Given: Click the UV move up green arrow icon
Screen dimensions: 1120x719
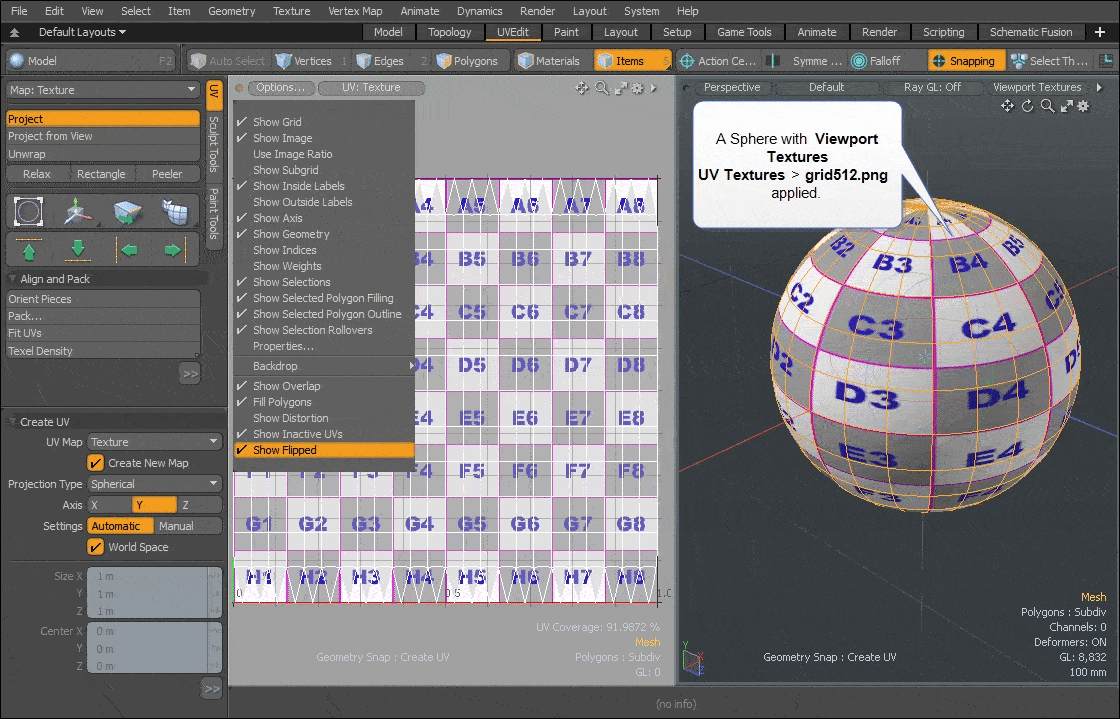Looking at the screenshot, I should coord(28,249).
